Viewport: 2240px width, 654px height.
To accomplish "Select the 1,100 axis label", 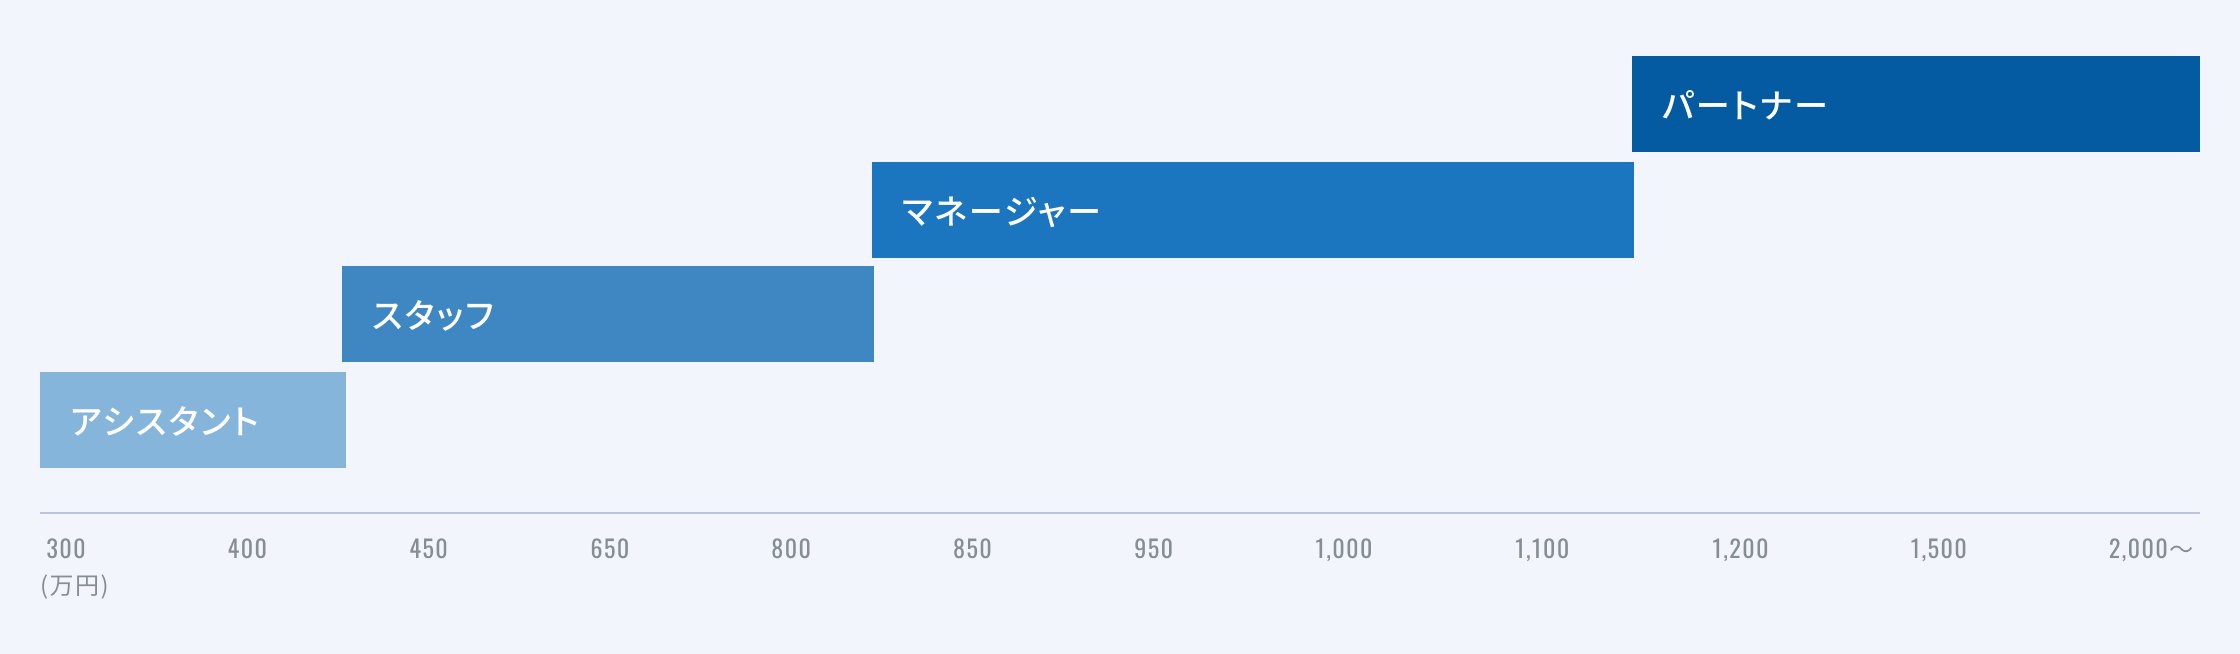I will 1541,549.
